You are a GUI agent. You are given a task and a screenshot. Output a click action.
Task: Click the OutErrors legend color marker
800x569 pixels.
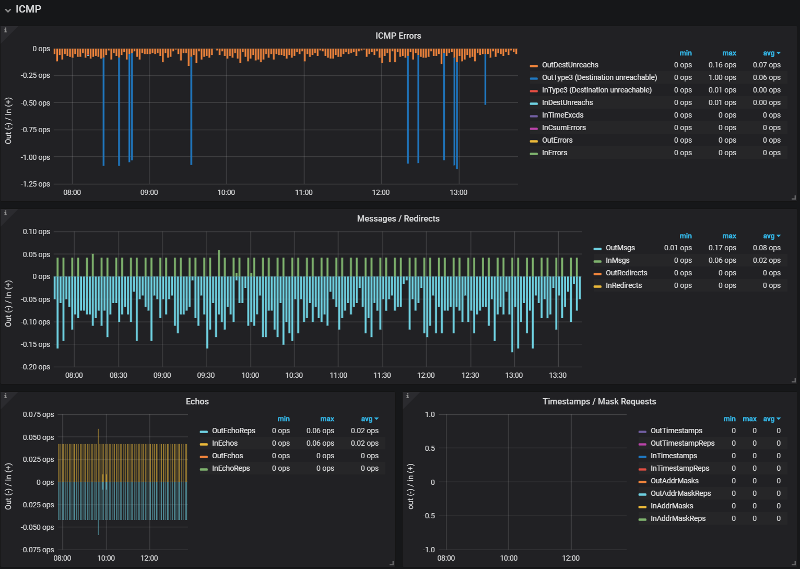point(533,141)
